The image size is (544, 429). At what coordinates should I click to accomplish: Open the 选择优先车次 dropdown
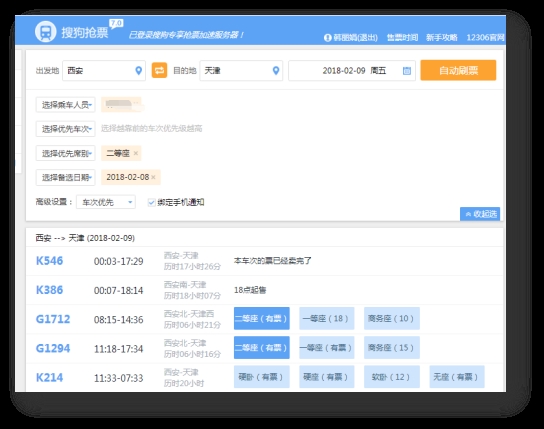tap(66, 129)
